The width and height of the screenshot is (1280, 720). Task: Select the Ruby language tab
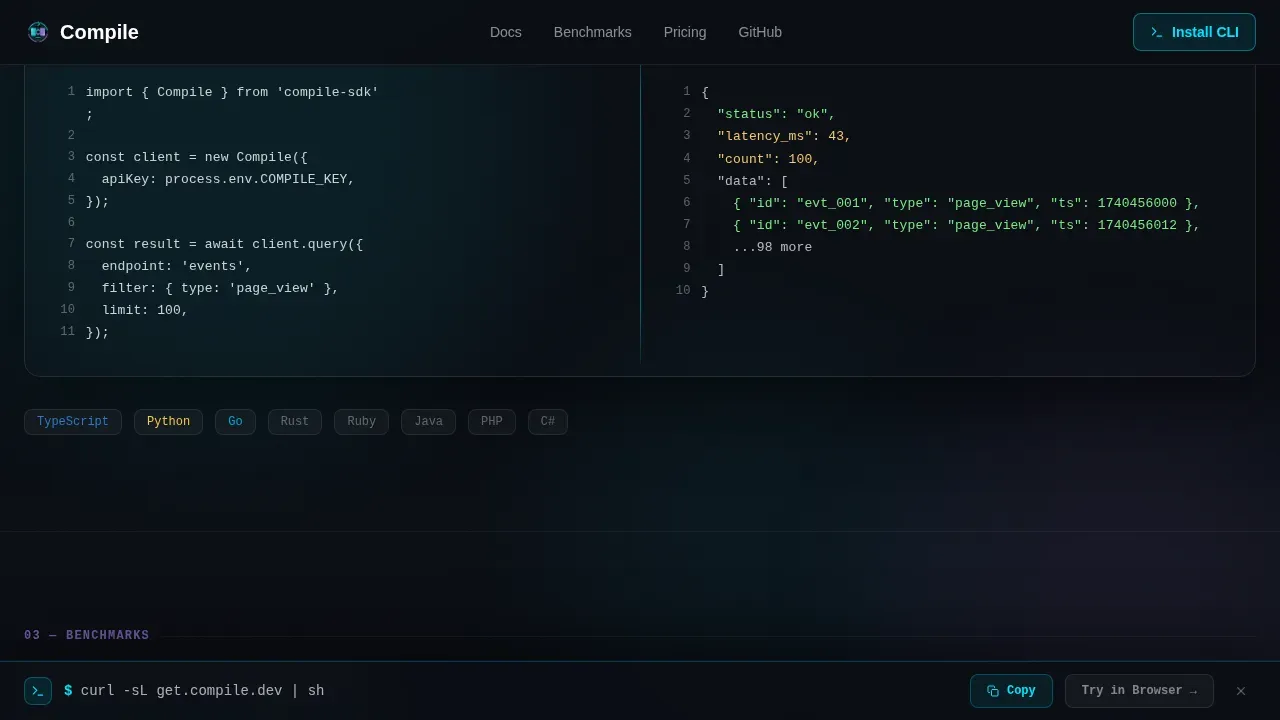(361, 422)
